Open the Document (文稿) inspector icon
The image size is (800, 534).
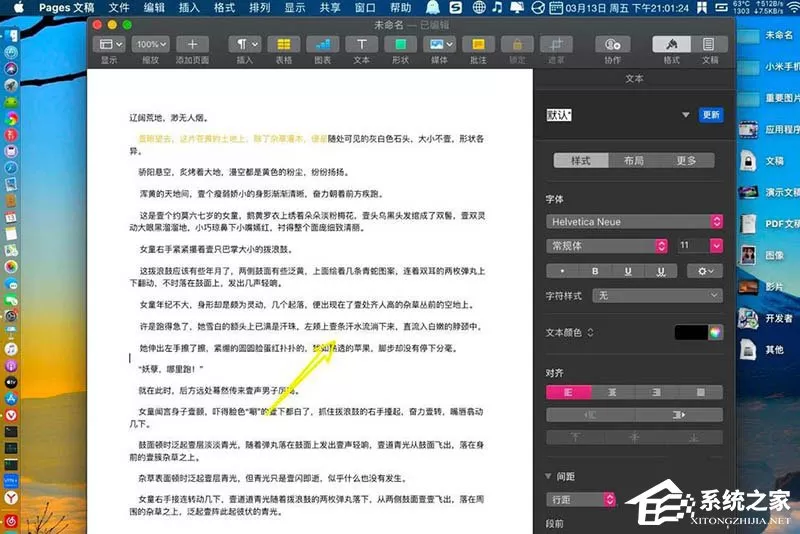pos(709,45)
